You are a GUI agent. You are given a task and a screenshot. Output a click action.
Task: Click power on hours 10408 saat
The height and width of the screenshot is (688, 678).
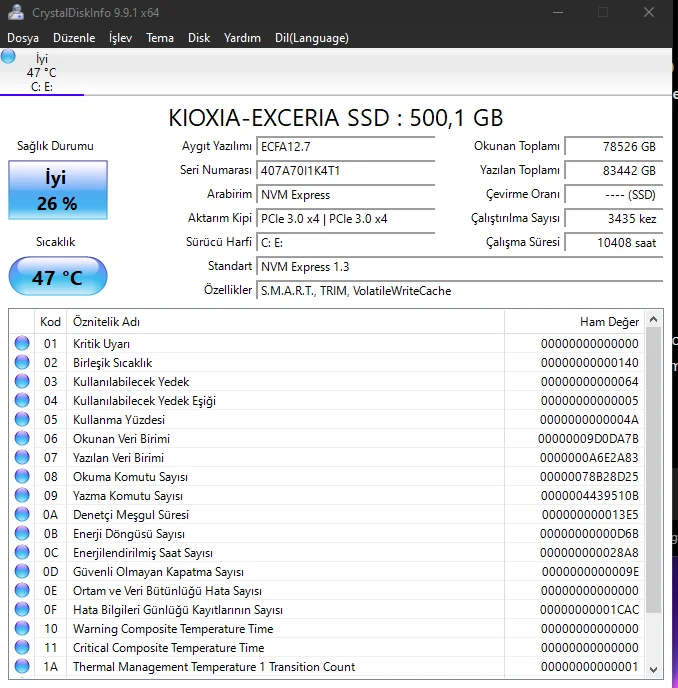[614, 243]
